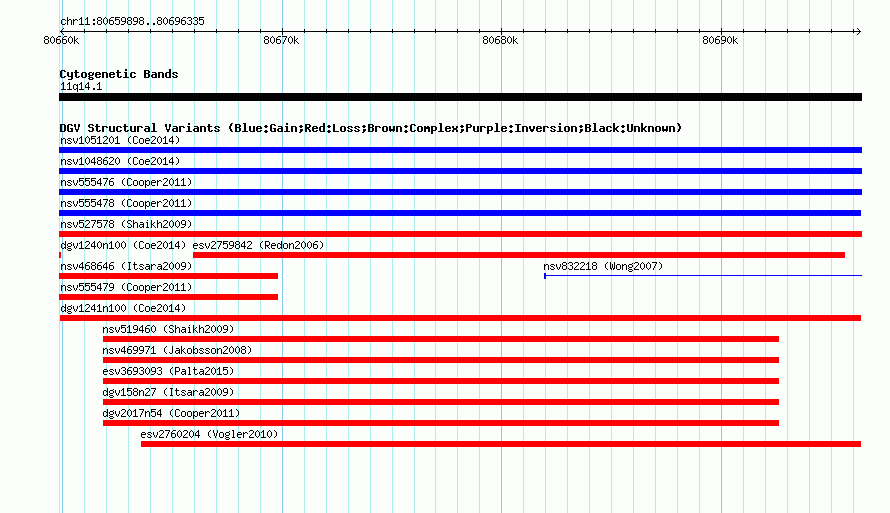Click the black 11q14.1 cytogenetic band bar
890x513 pixels.
coord(460,97)
